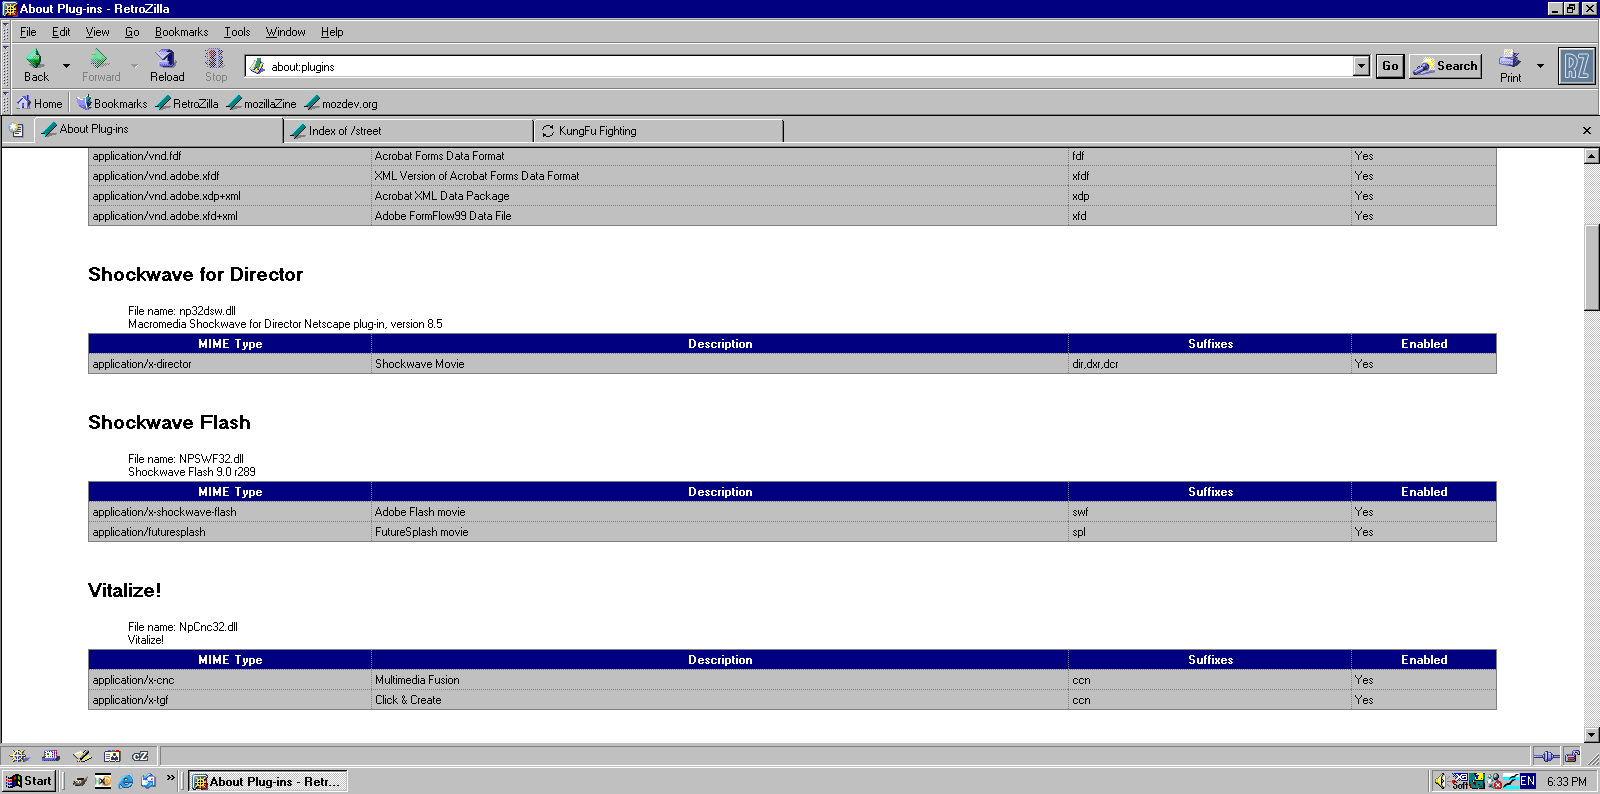
Task: Launch the HxD quick launch icon
Action: 103,782
